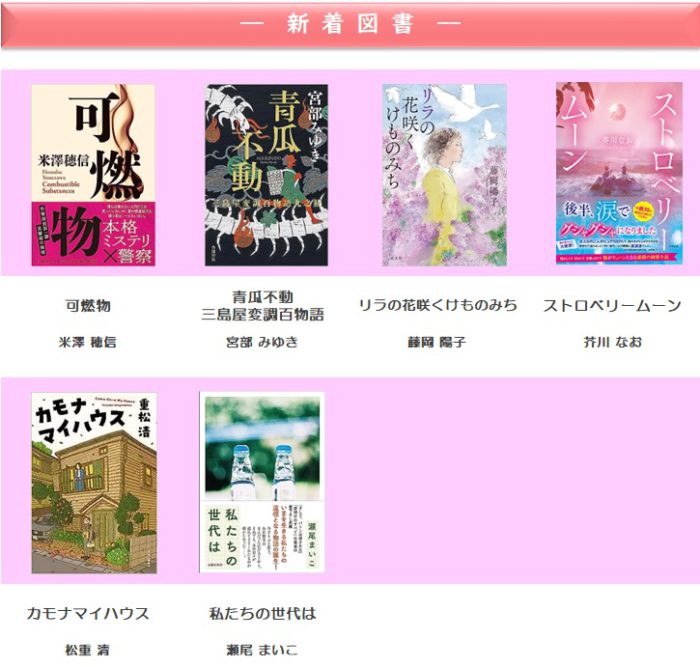
Task: Open the 私たちの世代は book cover
Action: 262,482
